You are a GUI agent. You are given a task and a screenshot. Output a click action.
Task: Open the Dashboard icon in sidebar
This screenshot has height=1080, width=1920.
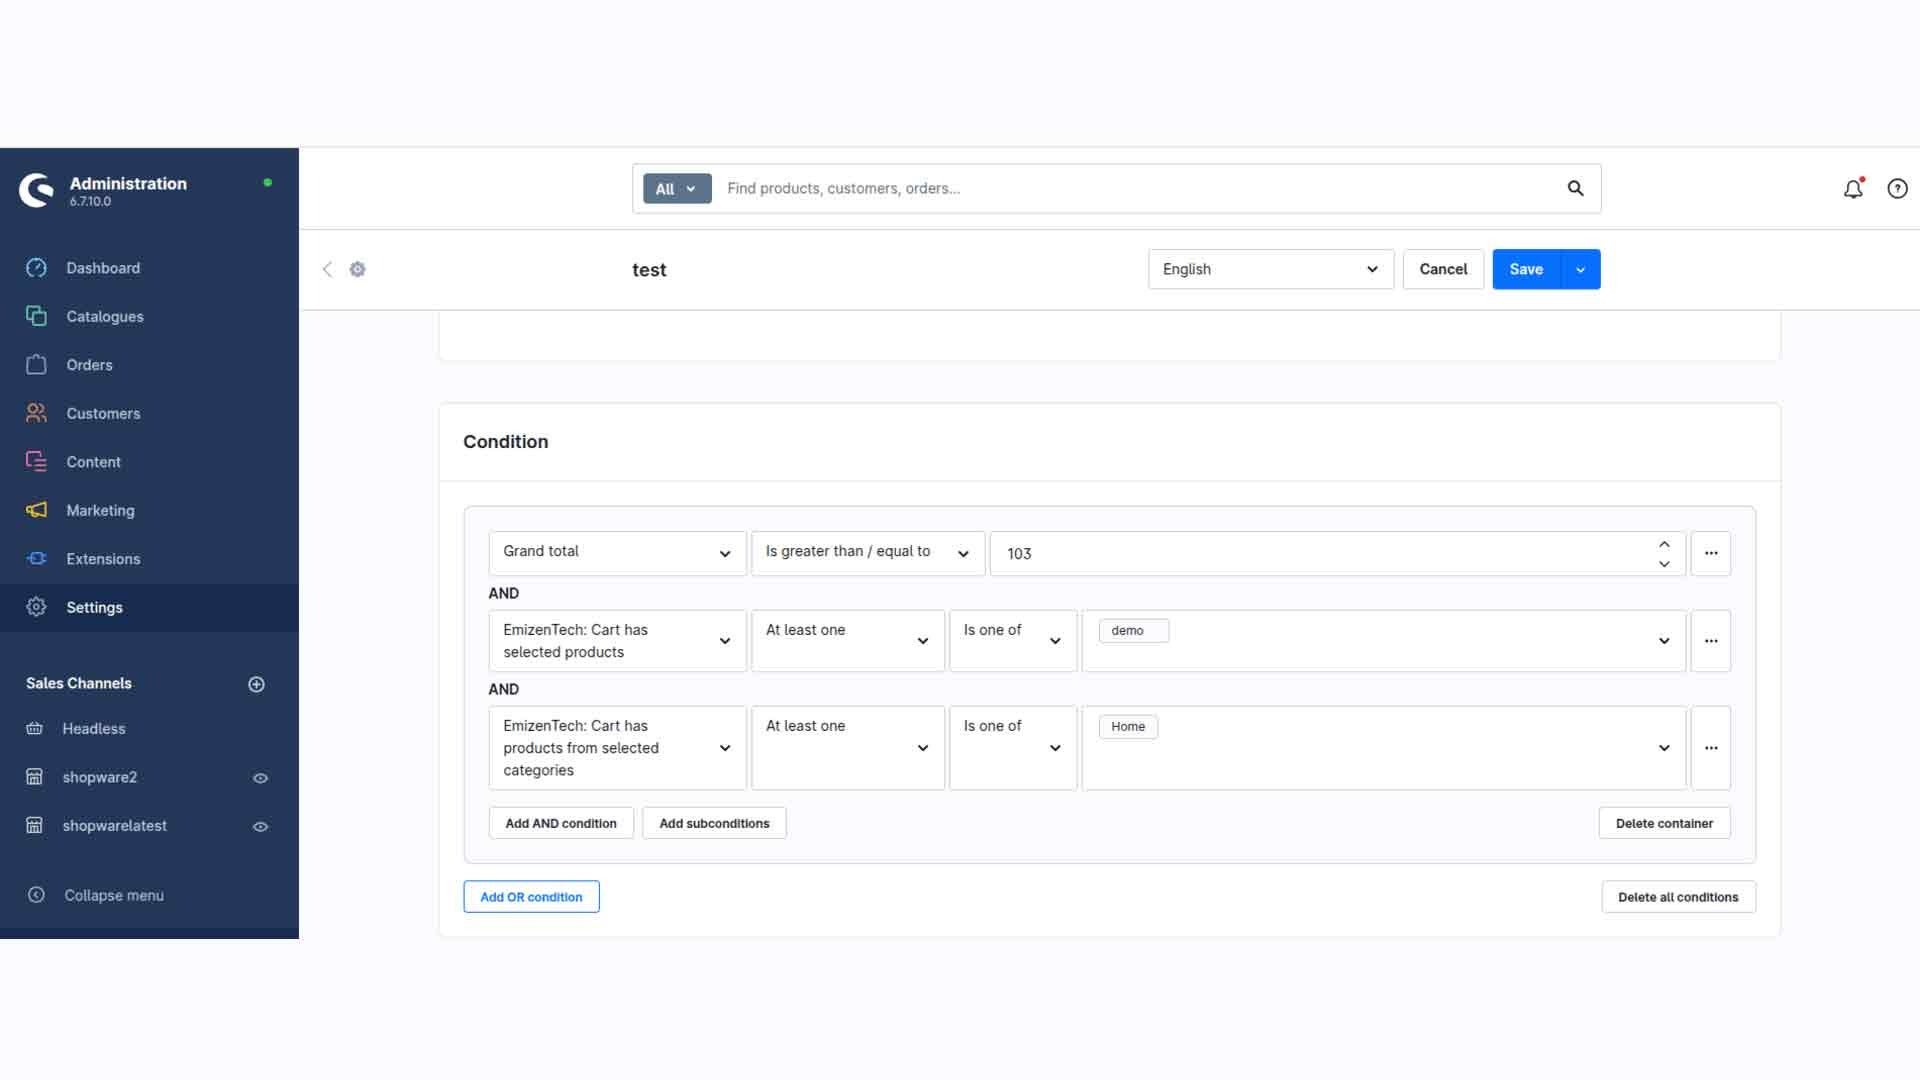coord(36,268)
